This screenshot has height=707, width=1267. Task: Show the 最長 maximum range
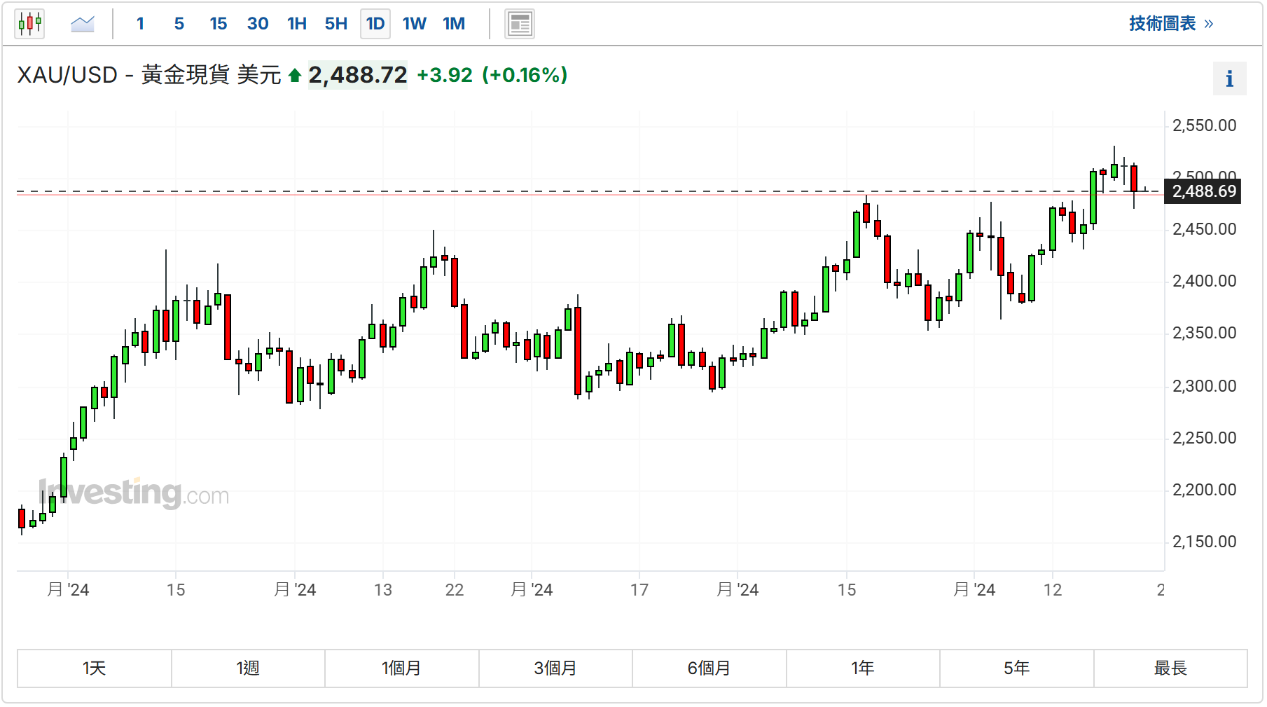(x=1170, y=668)
